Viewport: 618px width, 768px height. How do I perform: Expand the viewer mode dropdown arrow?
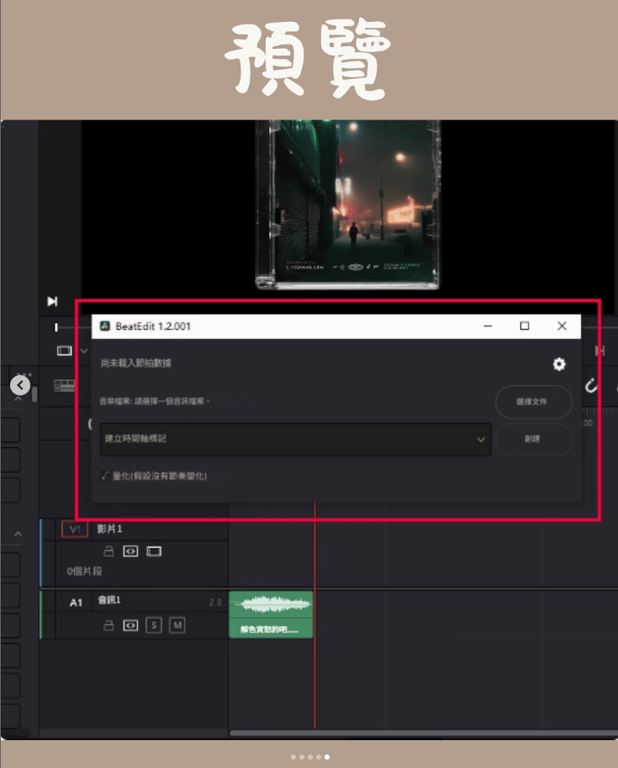[84, 351]
